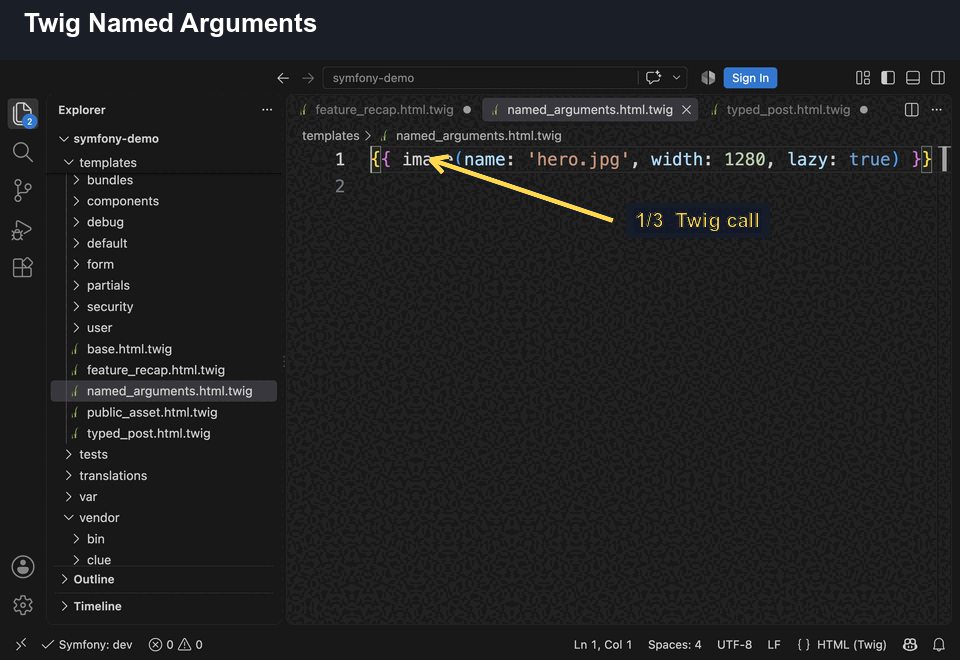Image resolution: width=960 pixels, height=660 pixels.
Task: Open the errors and warnings counter
Action: [176, 645]
